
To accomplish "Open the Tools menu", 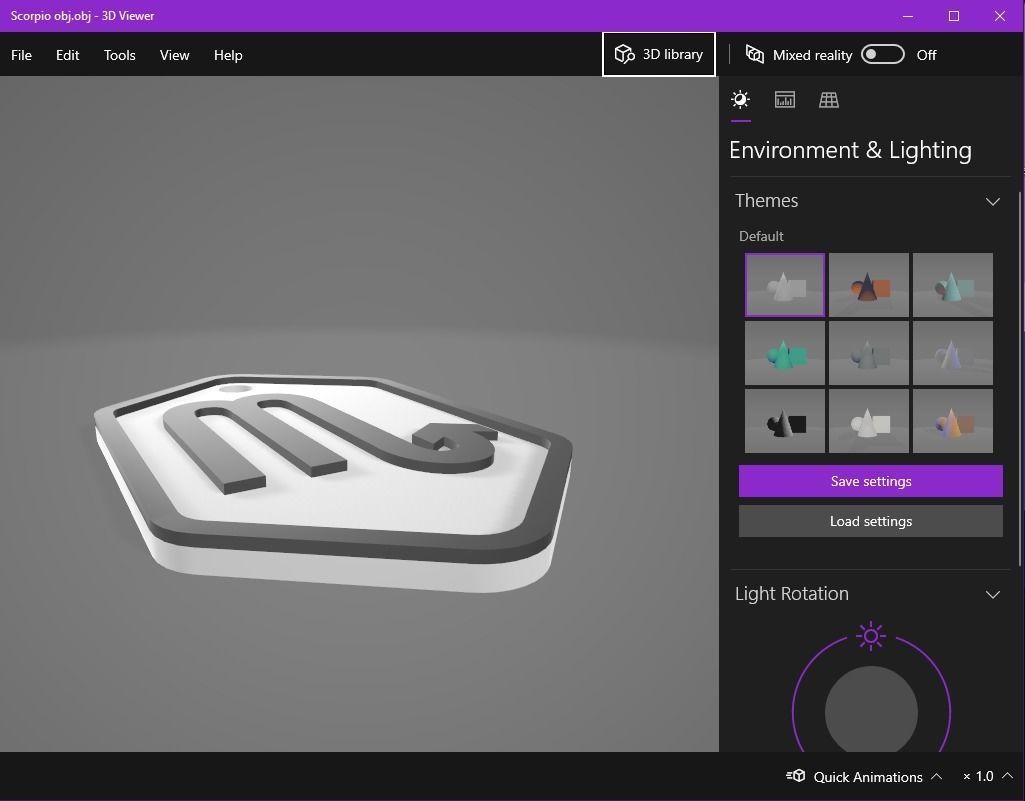I will coord(120,55).
